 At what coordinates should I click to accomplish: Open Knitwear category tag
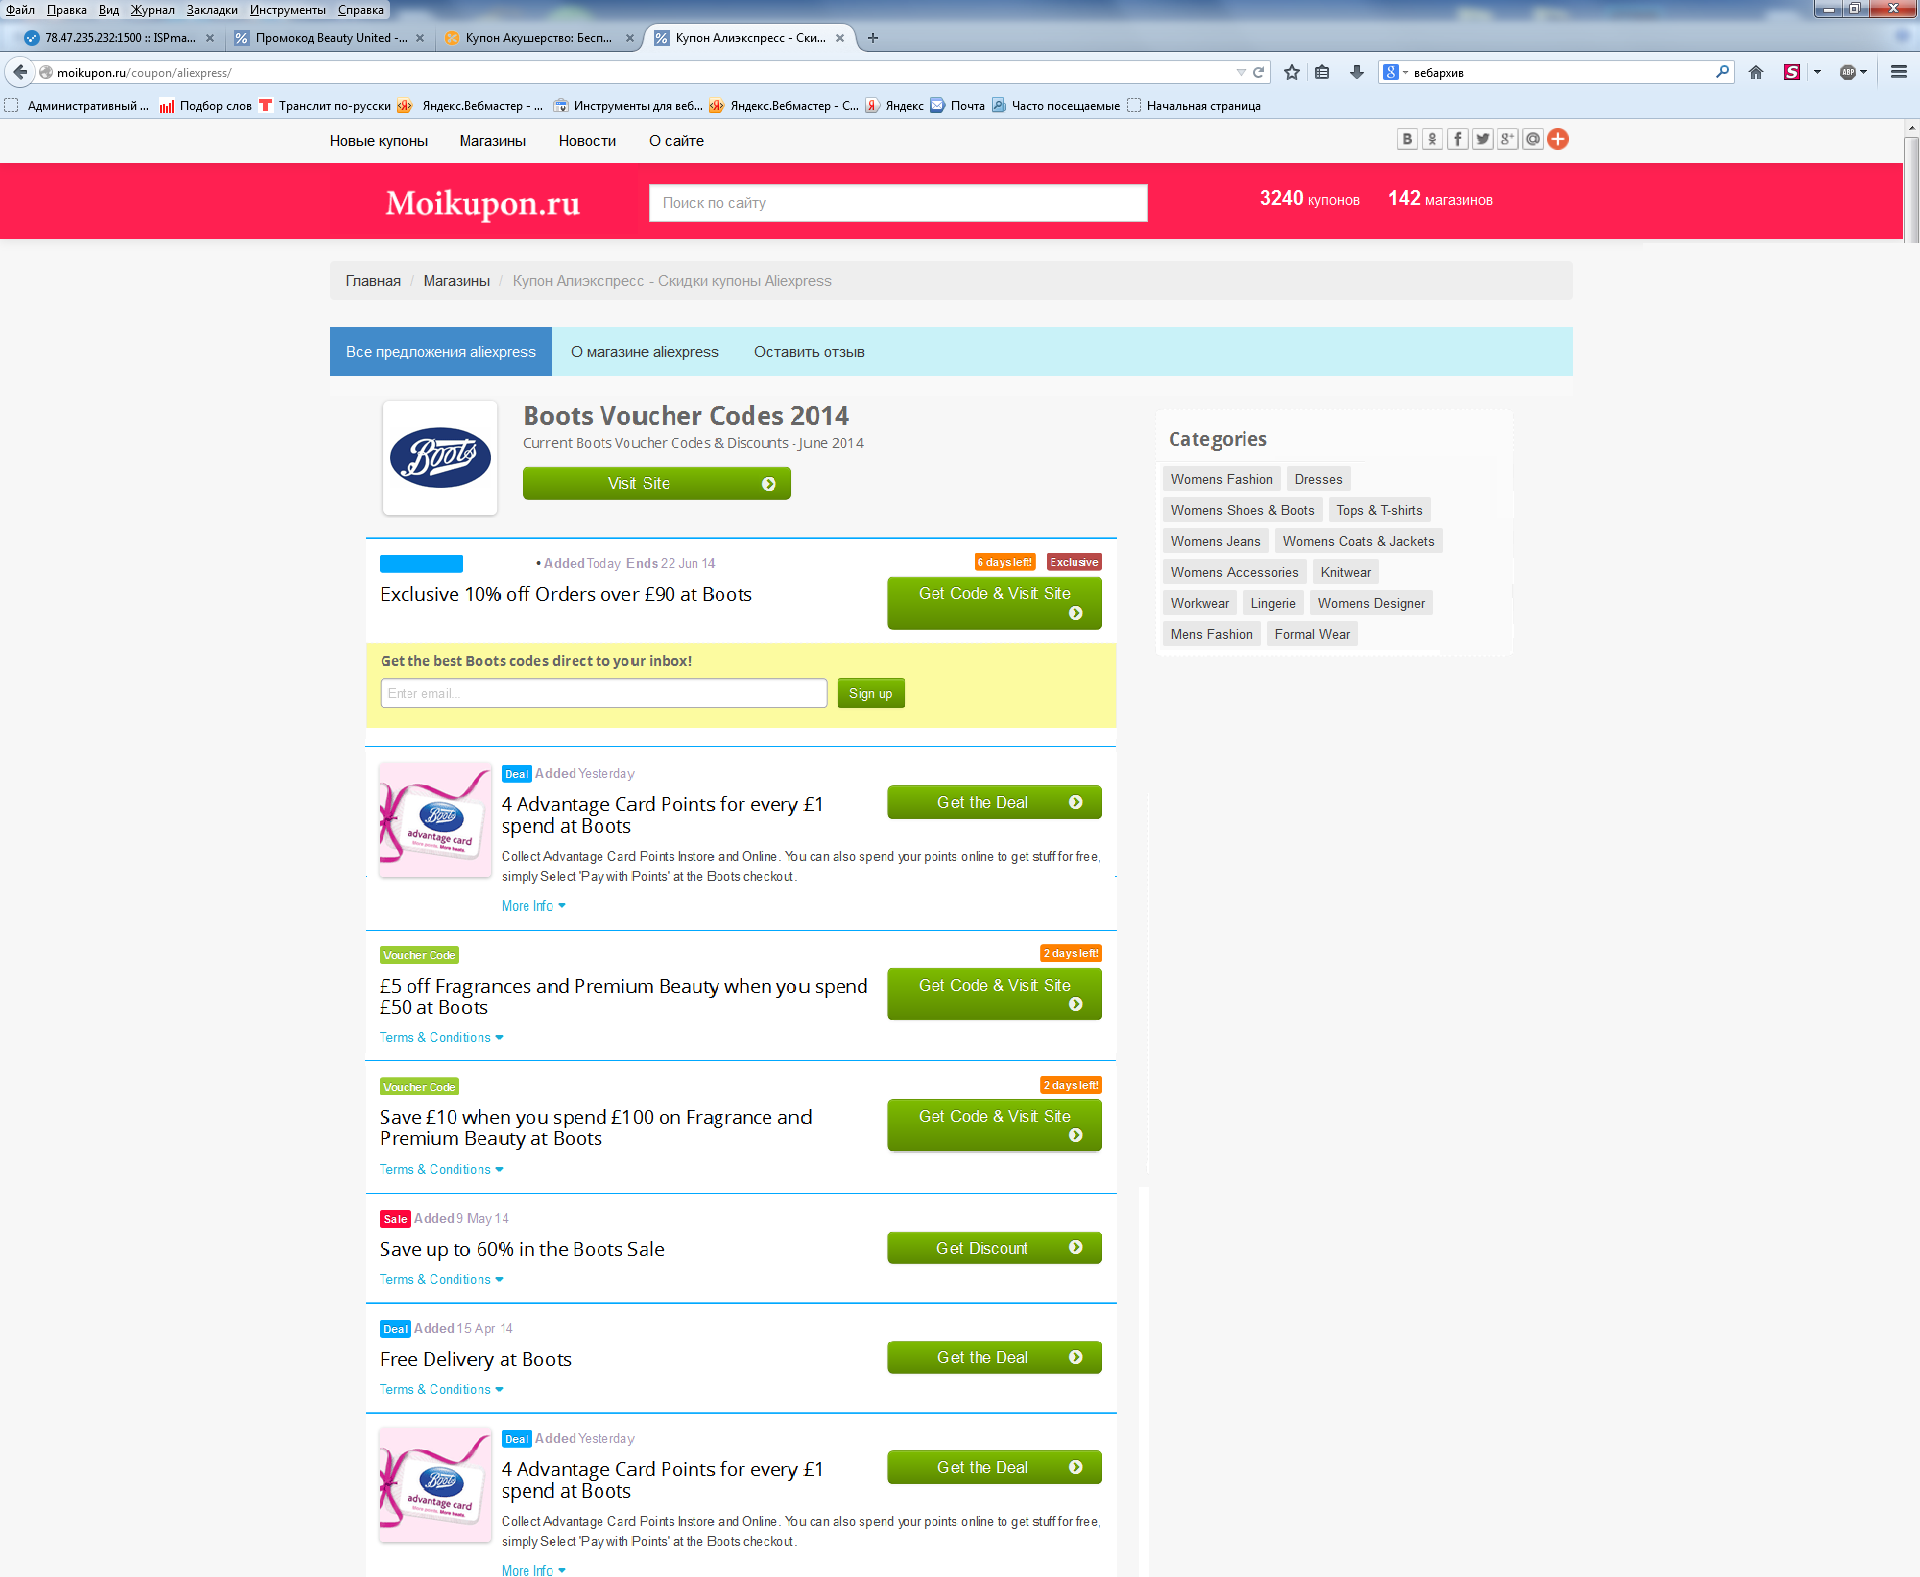tap(1346, 572)
